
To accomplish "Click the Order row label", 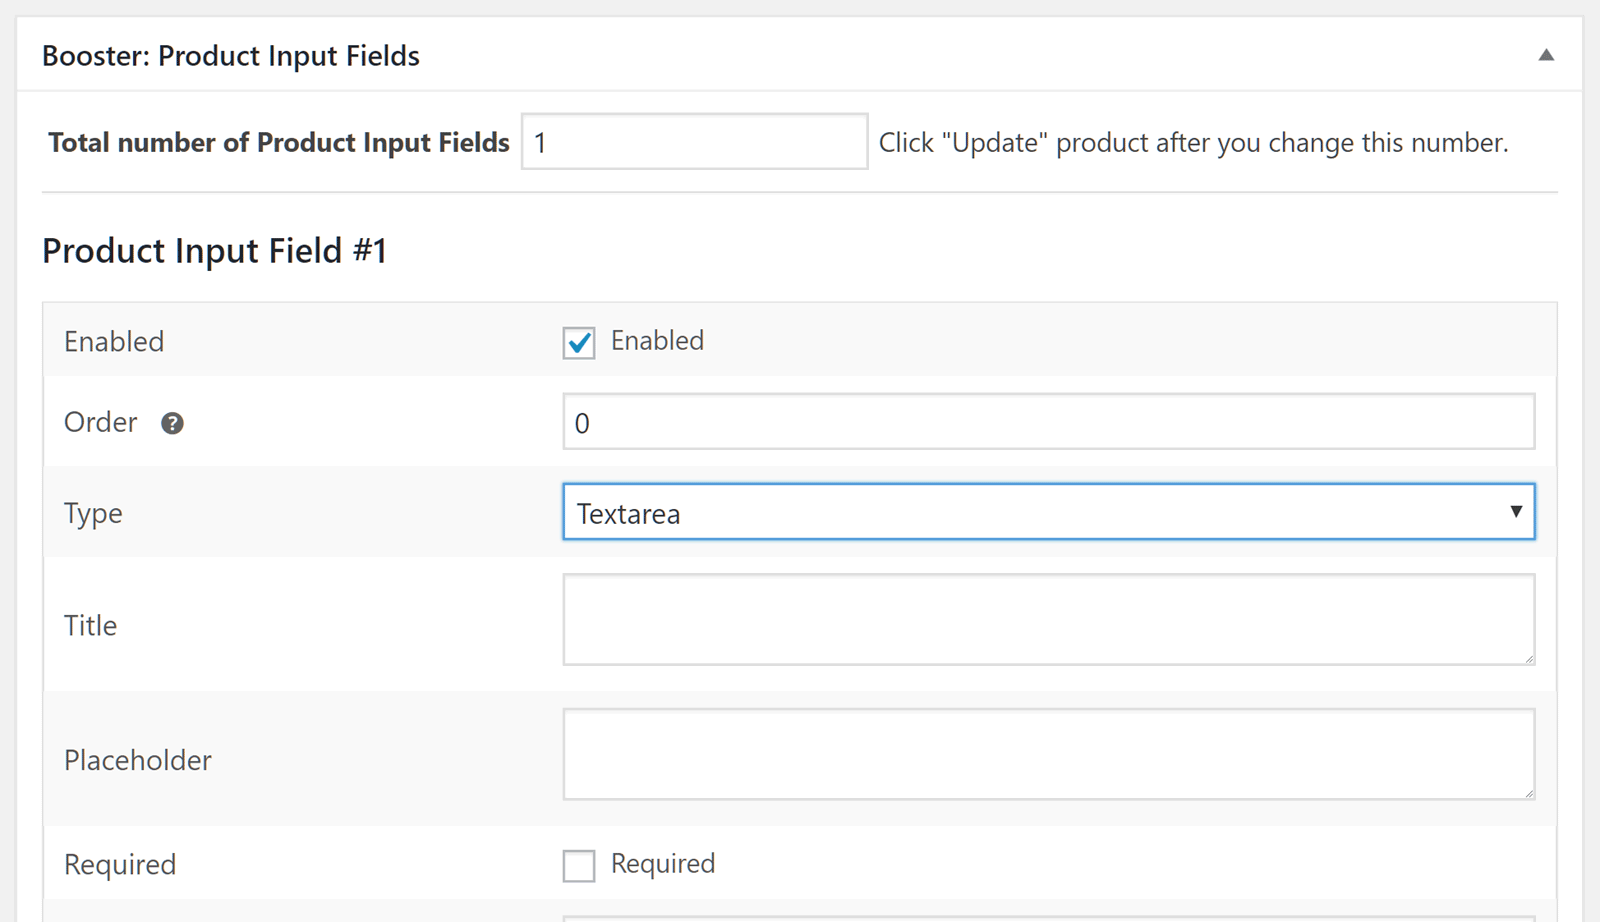I will [100, 422].
